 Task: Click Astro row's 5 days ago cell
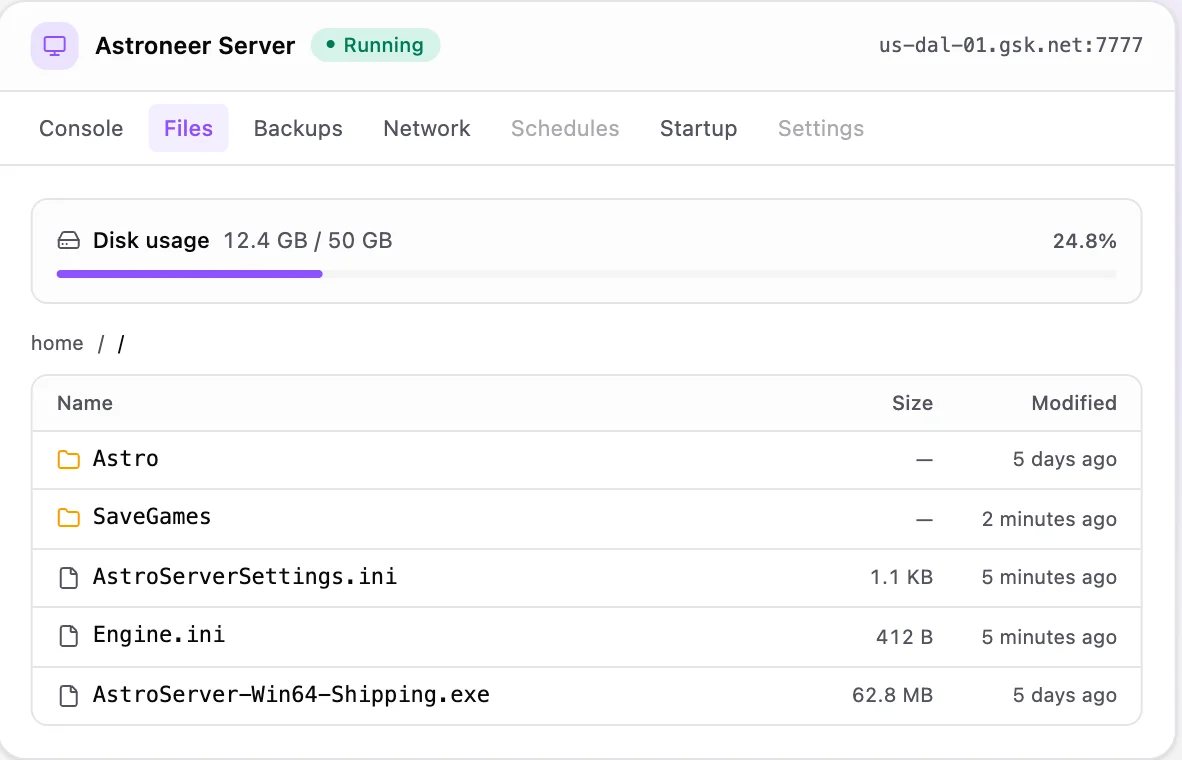point(1064,459)
